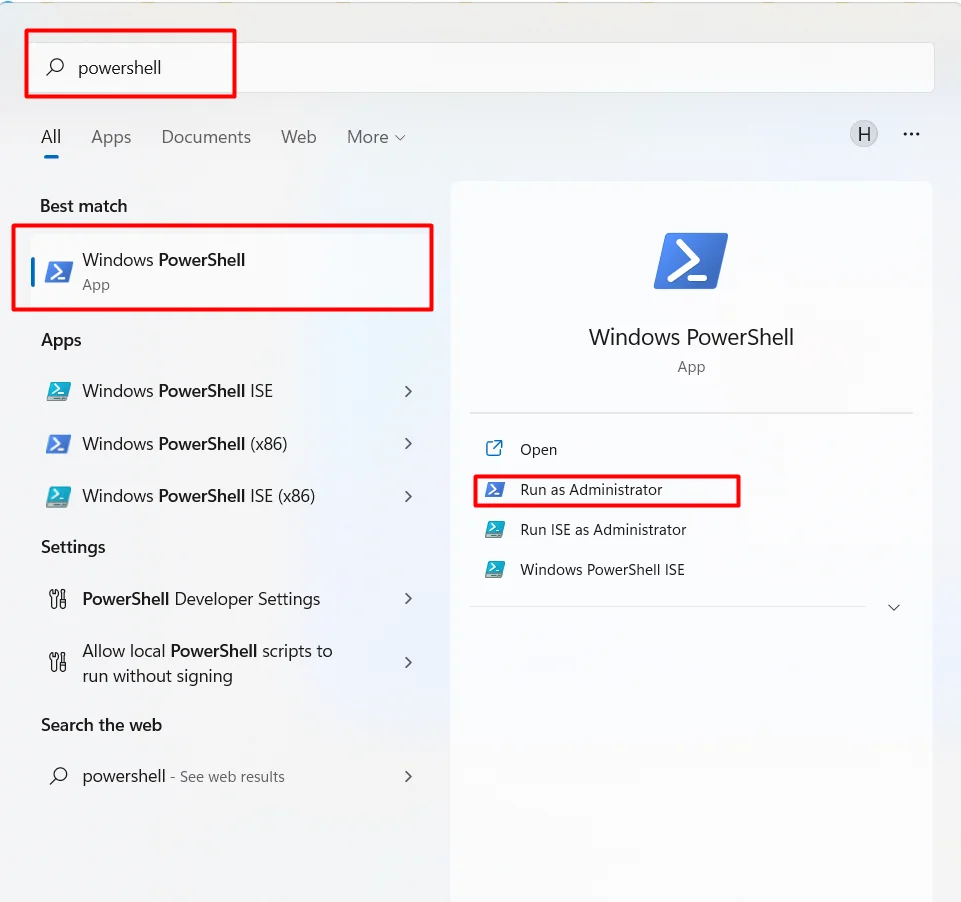Image resolution: width=961 pixels, height=902 pixels.
Task: Click the web search magnifier icon
Action: coord(59,776)
